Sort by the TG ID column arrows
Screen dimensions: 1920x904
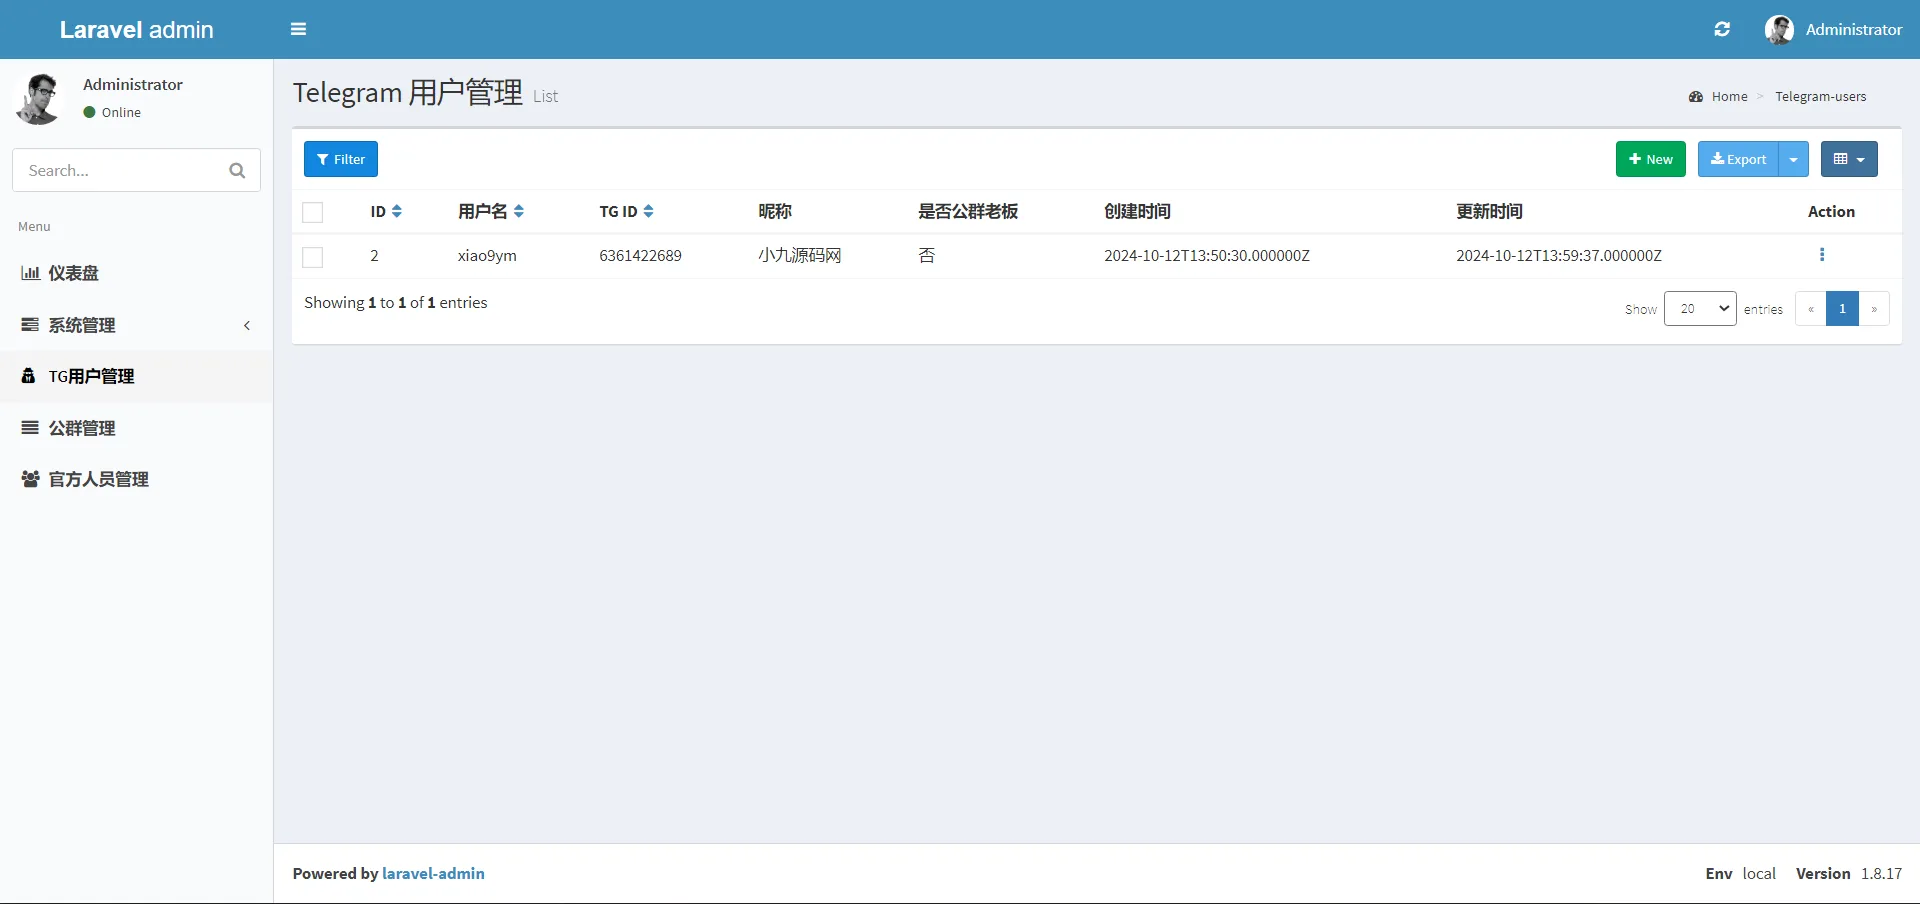click(649, 212)
